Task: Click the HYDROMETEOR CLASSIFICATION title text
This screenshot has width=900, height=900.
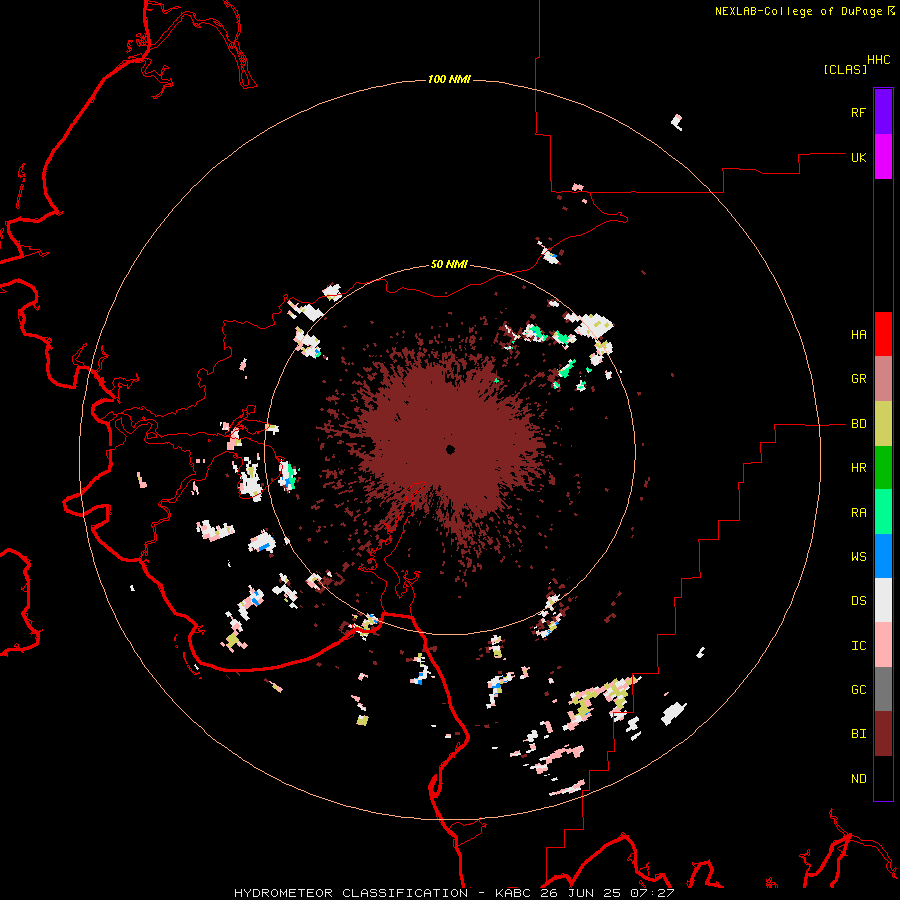Action: 351,893
